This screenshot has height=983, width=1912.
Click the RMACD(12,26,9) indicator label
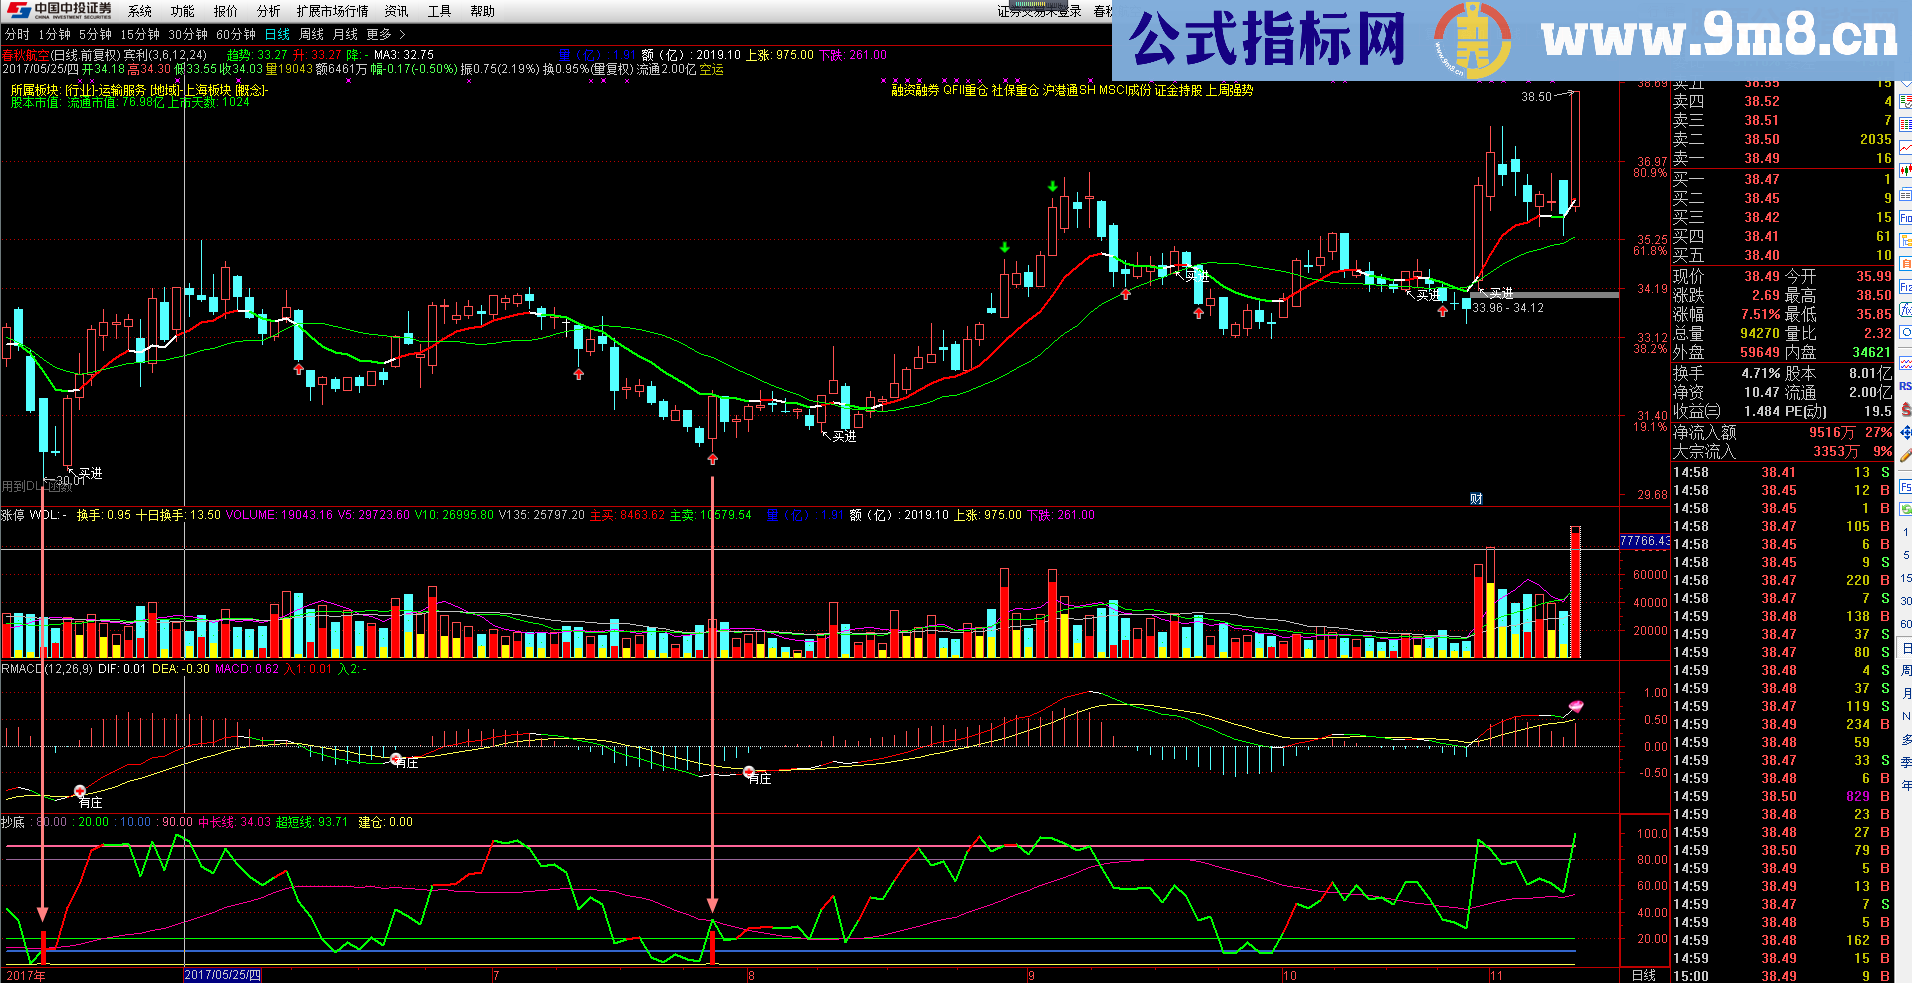click(x=47, y=669)
